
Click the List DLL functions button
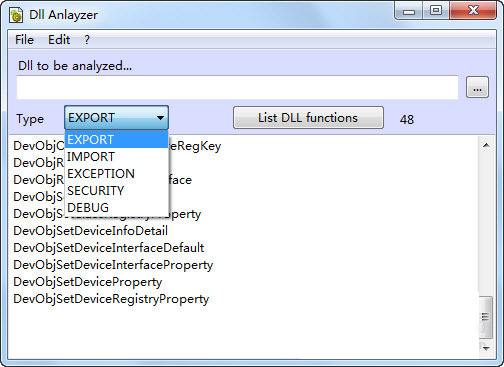click(x=308, y=118)
